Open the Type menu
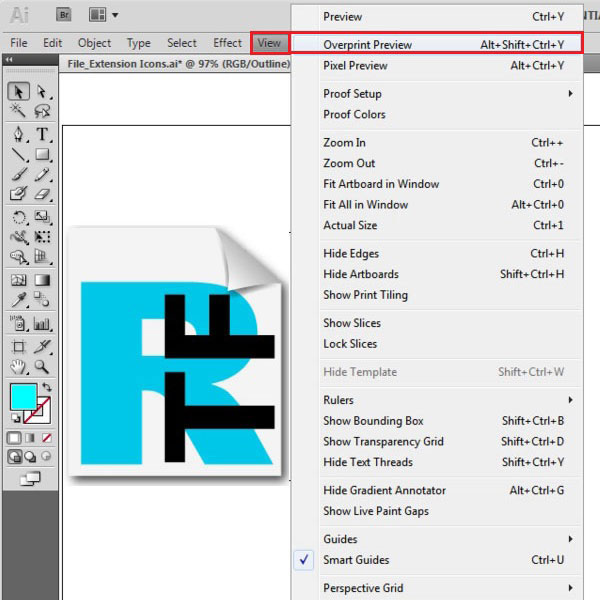This screenshot has height=600, width=600. coord(139,43)
